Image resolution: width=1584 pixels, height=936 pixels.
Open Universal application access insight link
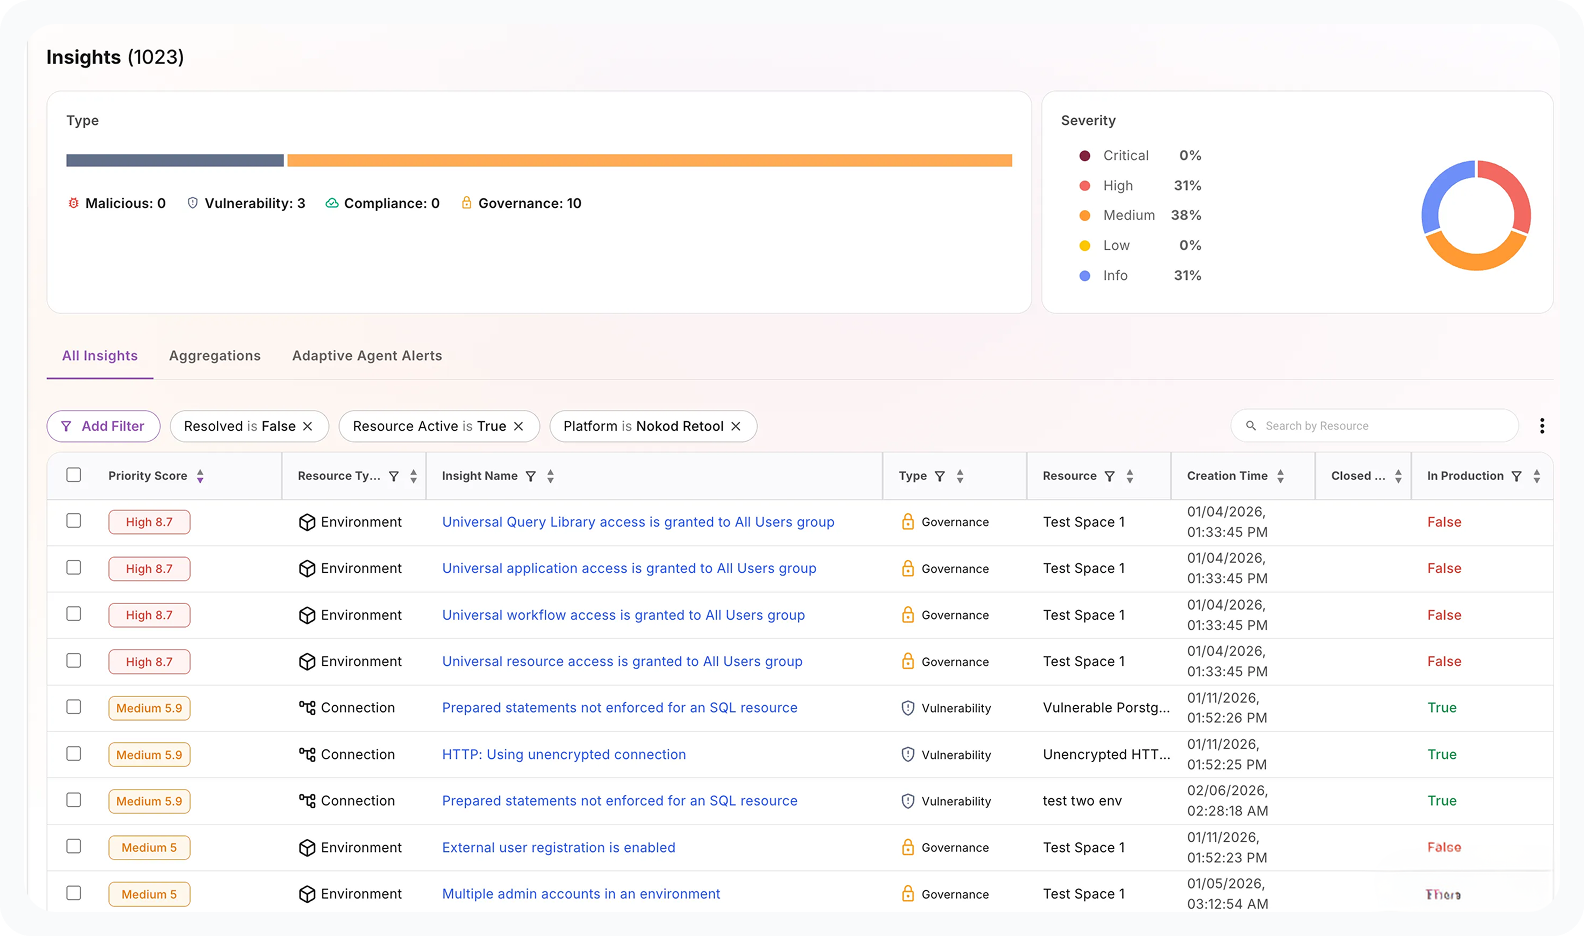click(x=629, y=568)
